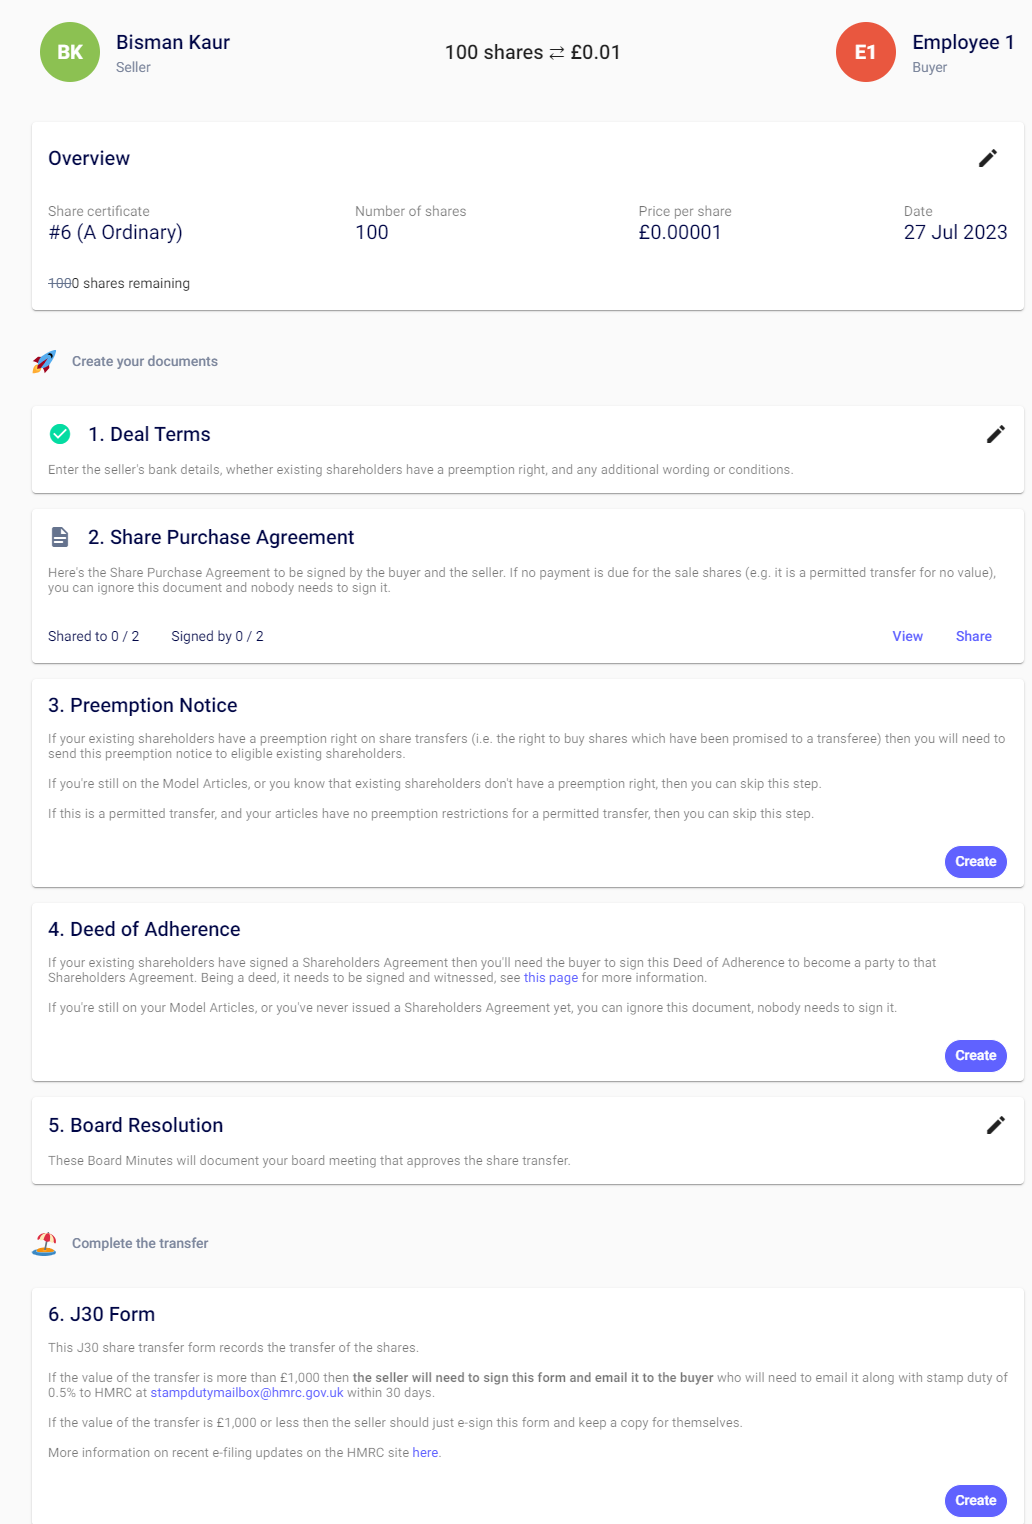View the Share Purchase Agreement
The image size is (1032, 1524).
click(907, 636)
